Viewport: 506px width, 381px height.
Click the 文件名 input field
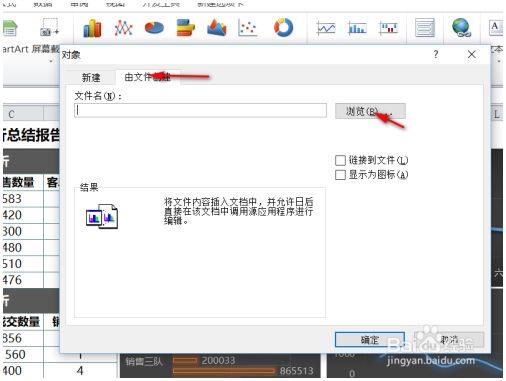(200, 110)
